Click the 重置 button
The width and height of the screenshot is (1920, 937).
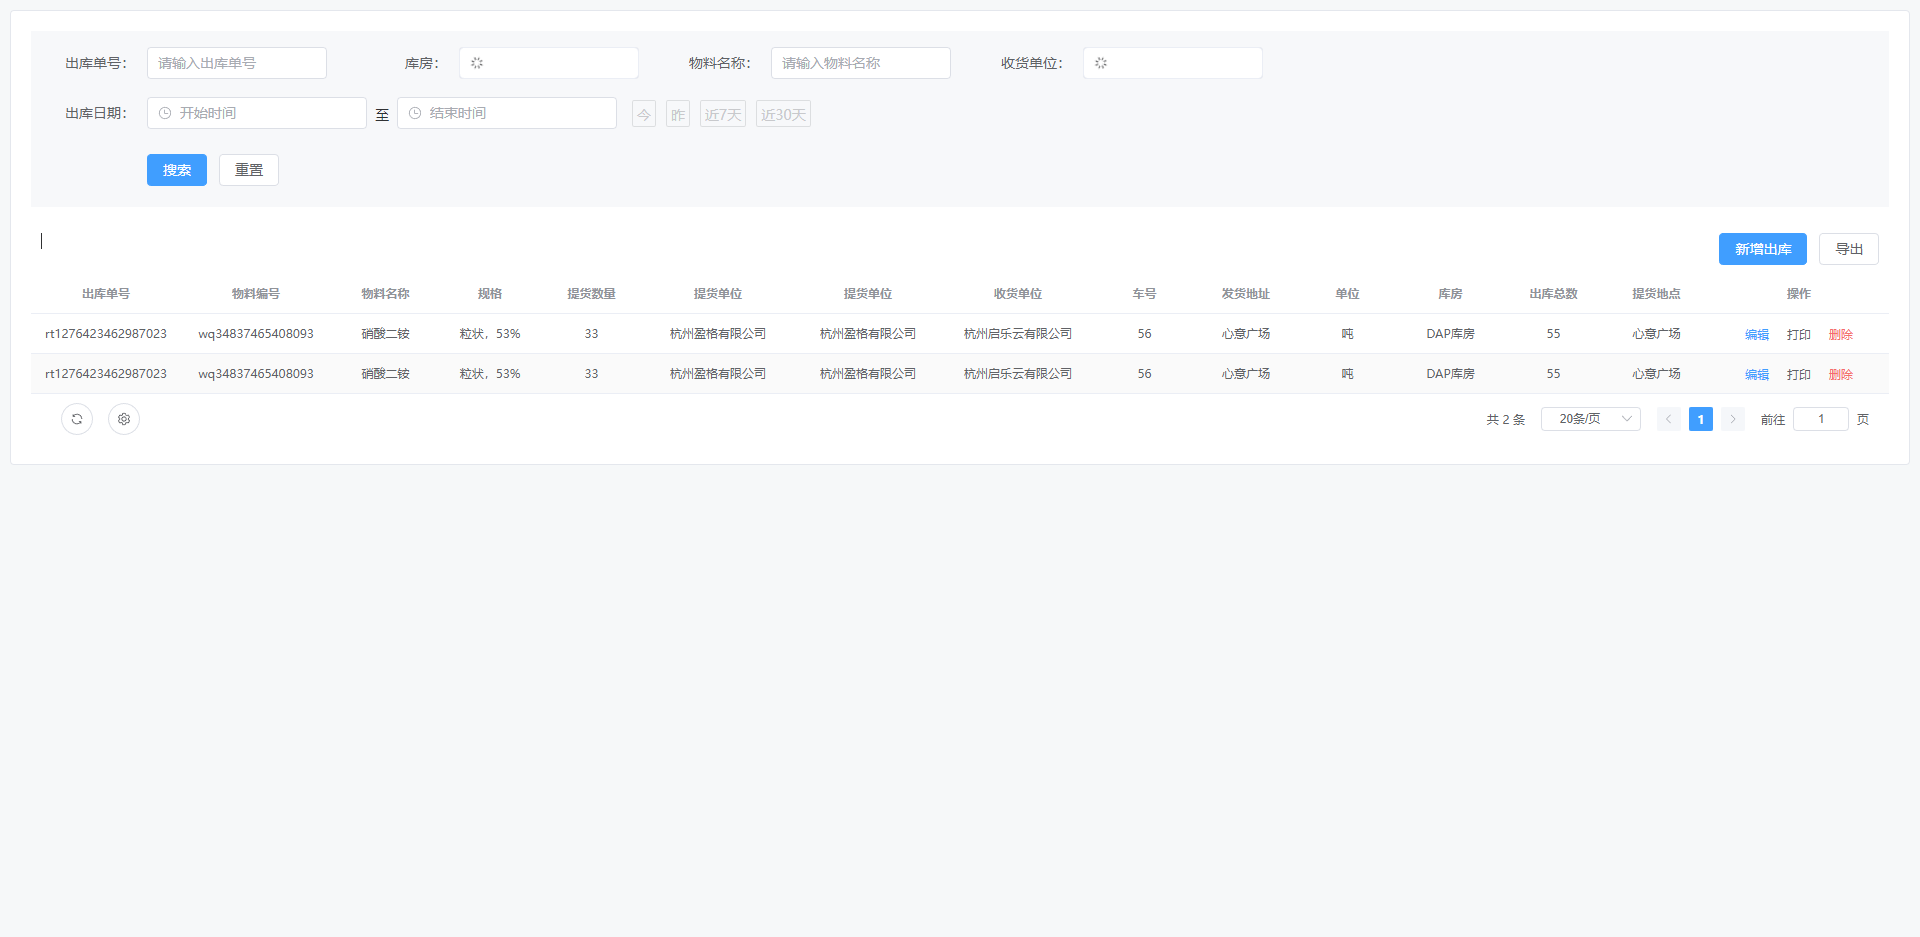pos(249,170)
